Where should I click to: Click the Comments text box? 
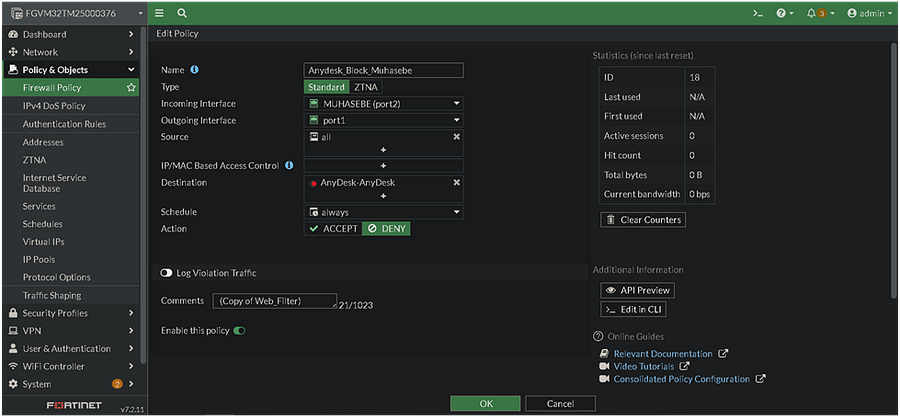tap(275, 301)
